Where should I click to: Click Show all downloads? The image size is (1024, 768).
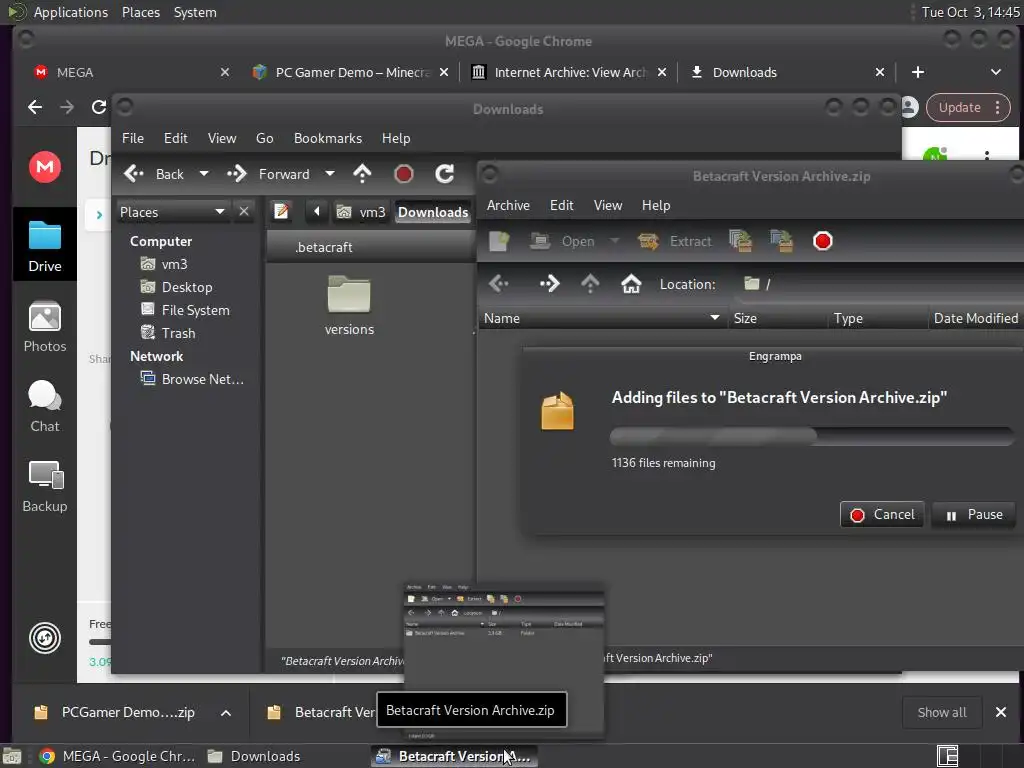[942, 712]
